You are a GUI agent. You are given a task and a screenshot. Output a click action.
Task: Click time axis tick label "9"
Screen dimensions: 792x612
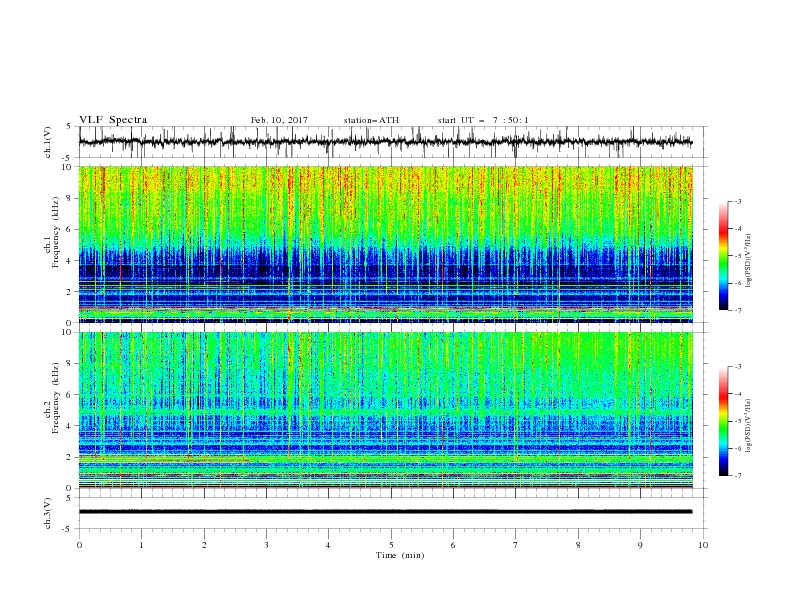640,545
